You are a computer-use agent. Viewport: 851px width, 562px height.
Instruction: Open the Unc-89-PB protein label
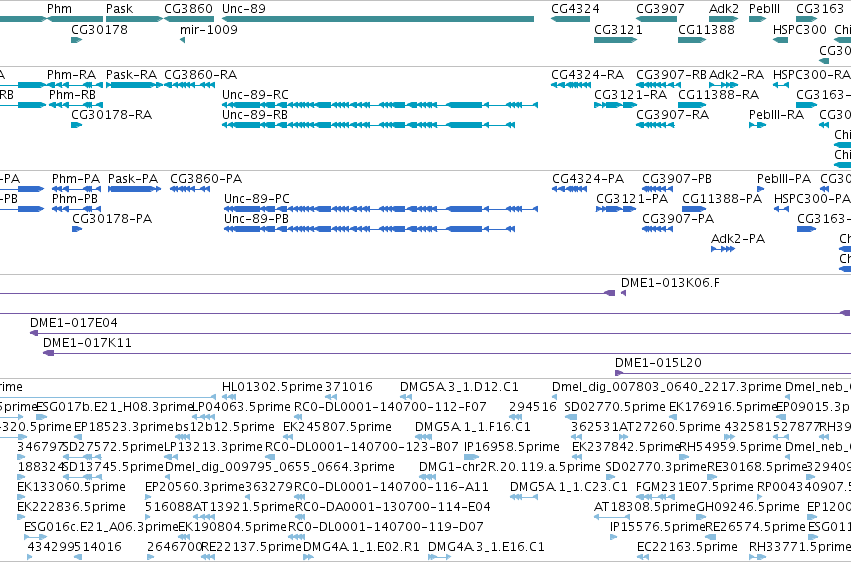point(256,219)
